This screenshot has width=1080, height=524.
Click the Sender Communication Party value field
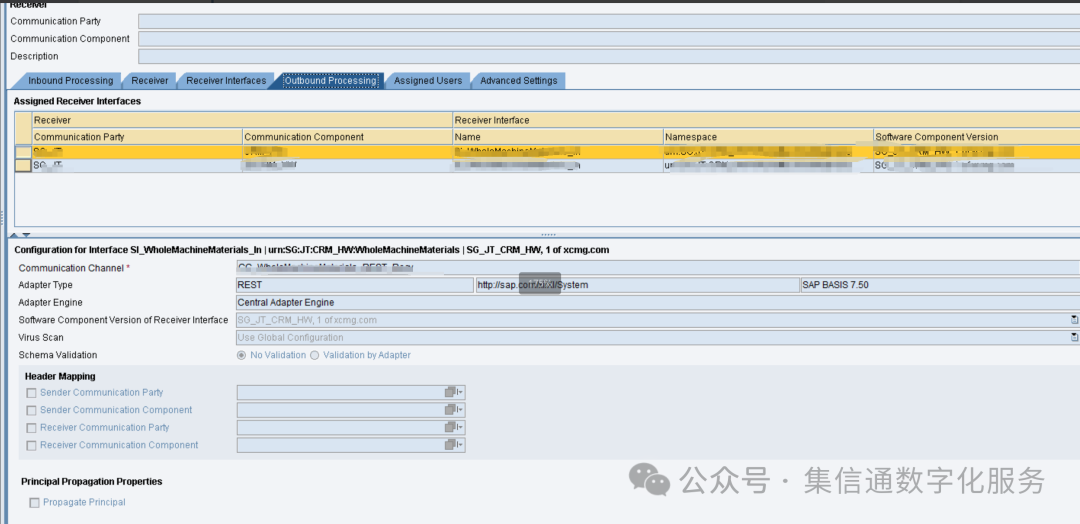[x=340, y=392]
